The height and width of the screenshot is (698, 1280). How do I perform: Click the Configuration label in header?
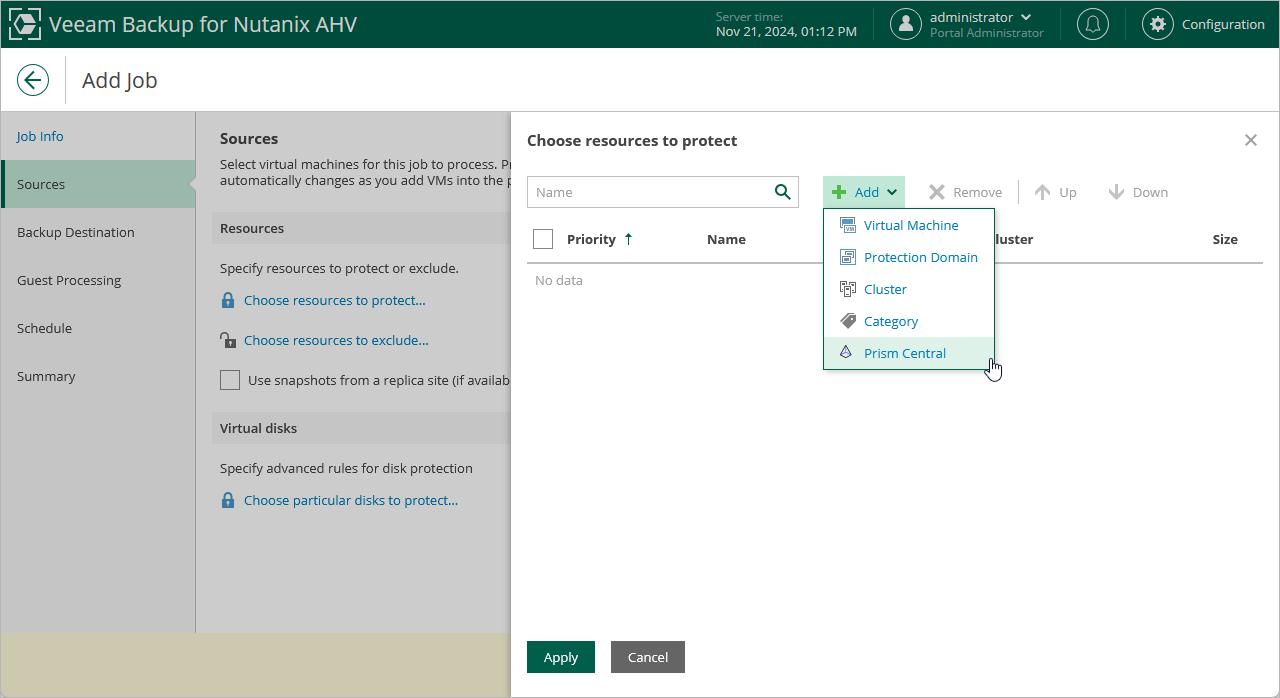[1223, 24]
